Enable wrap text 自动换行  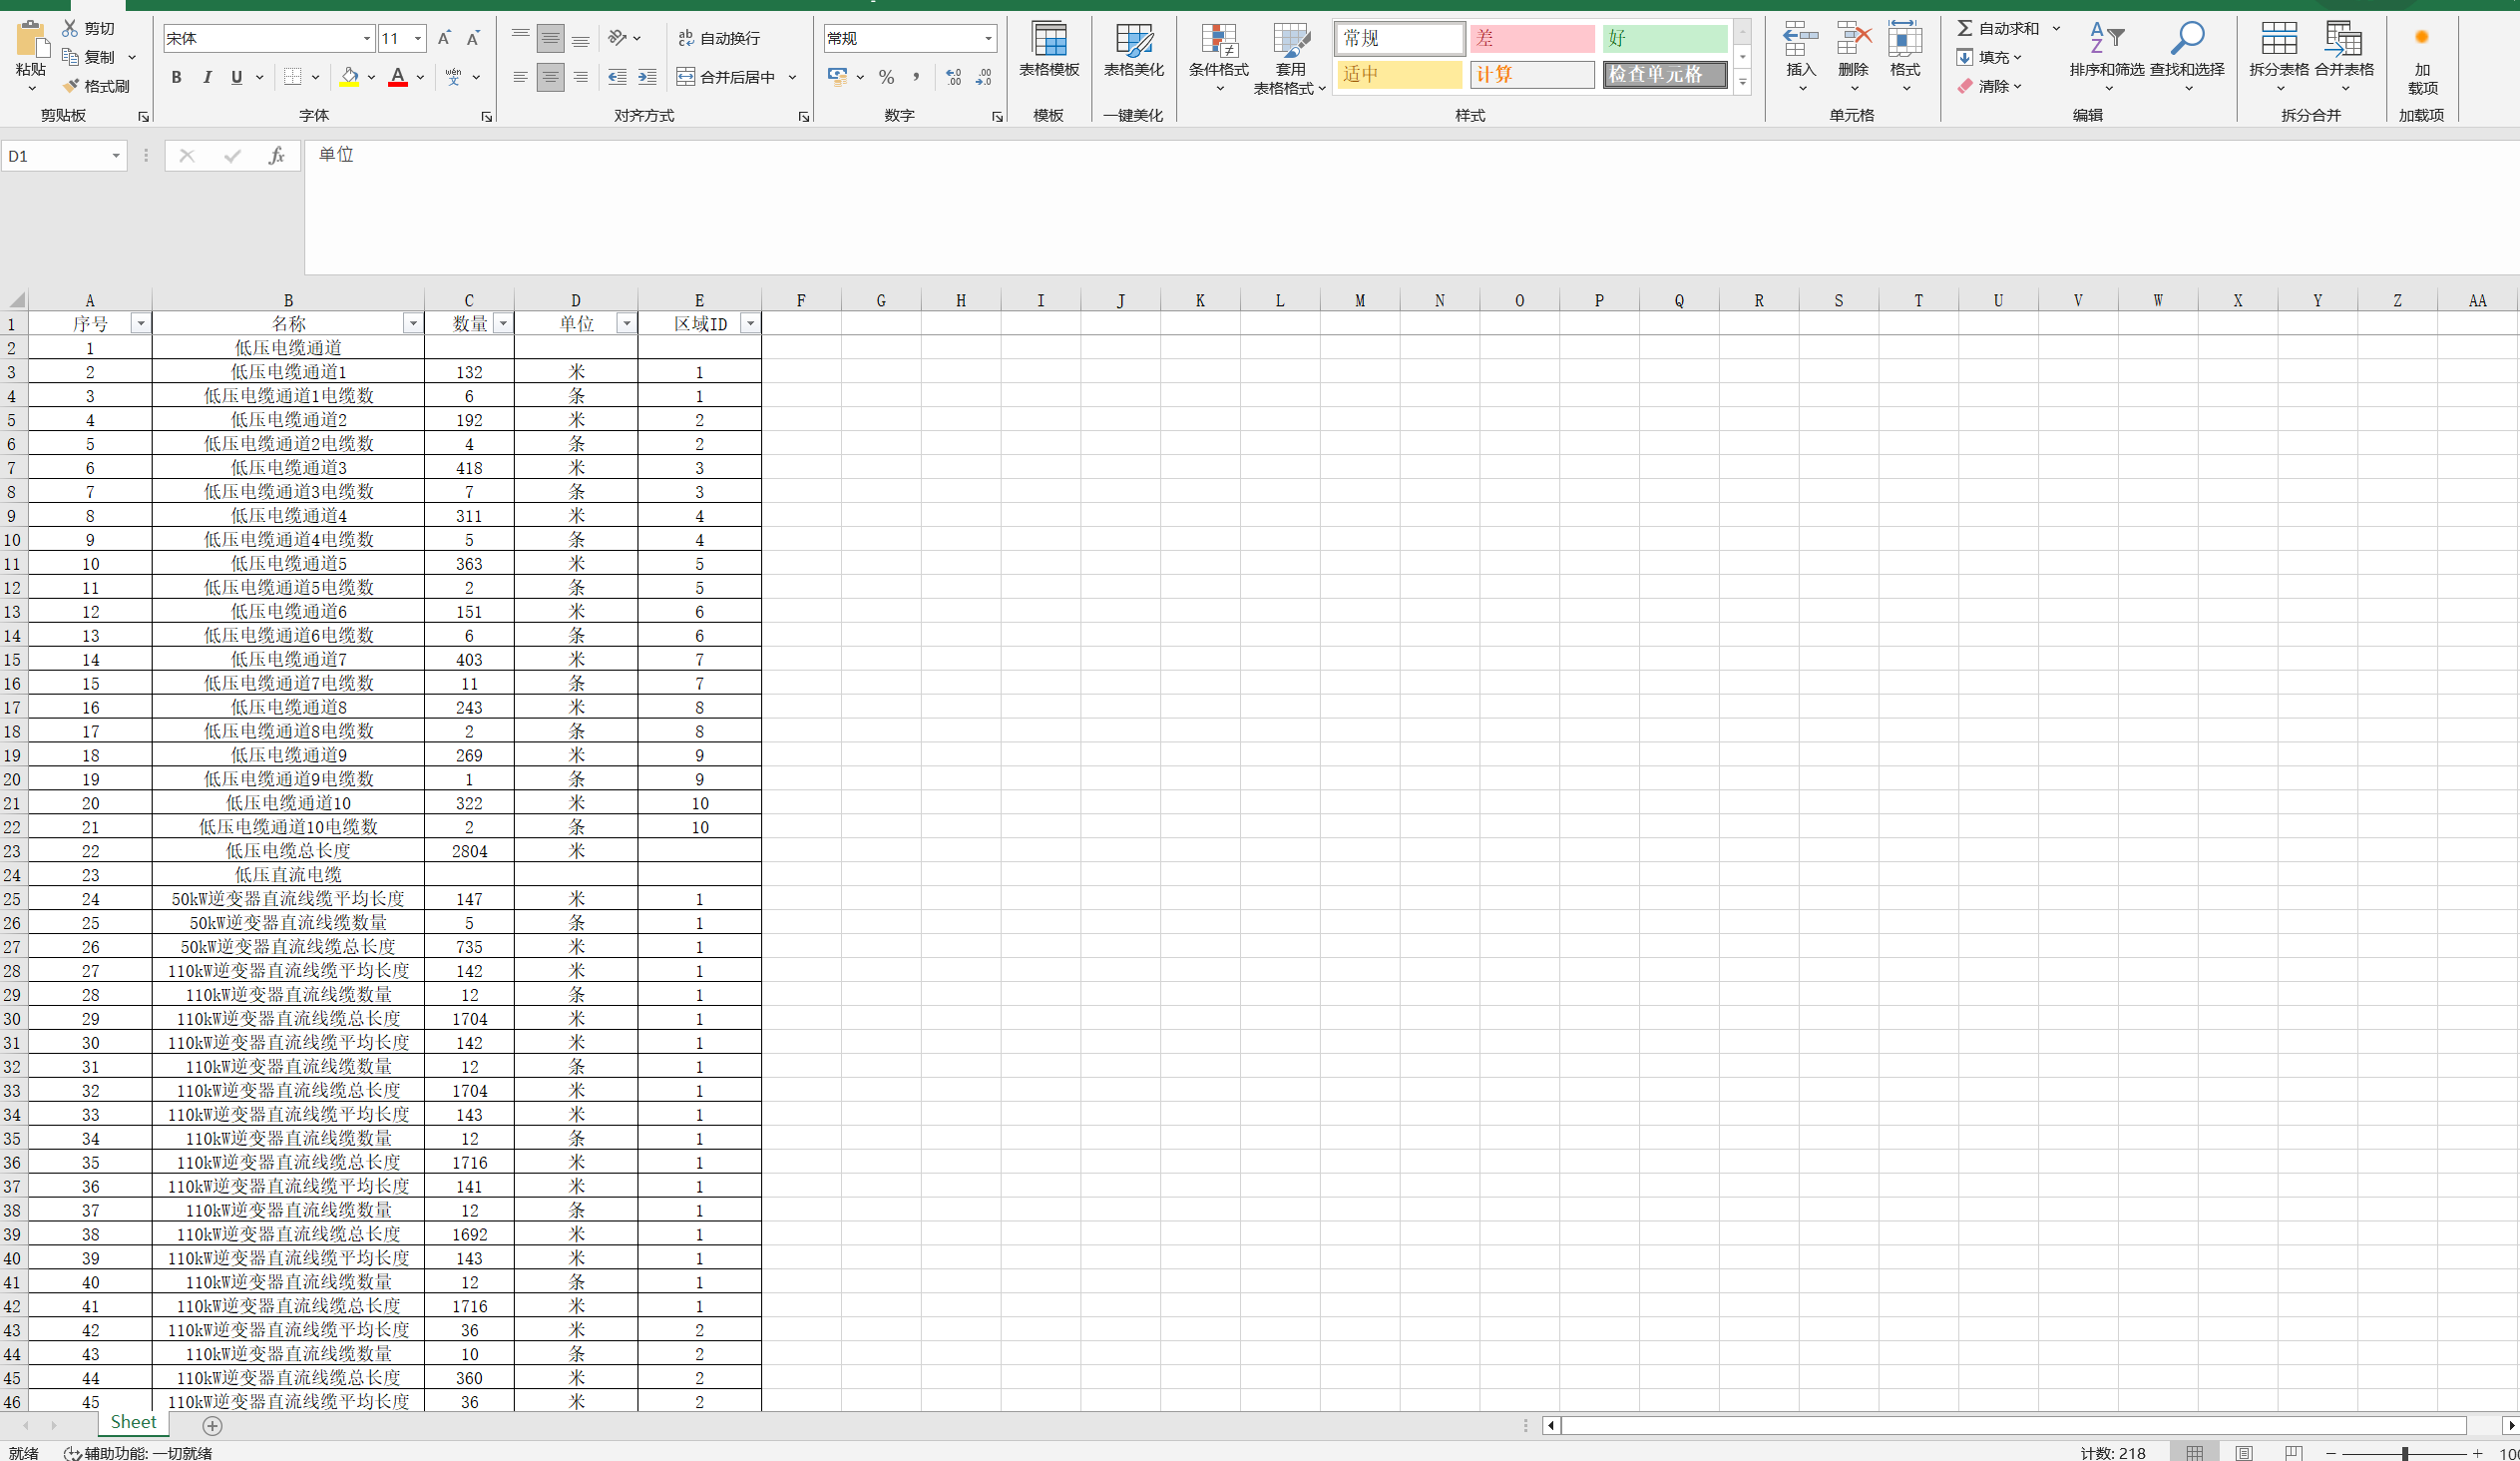[719, 38]
